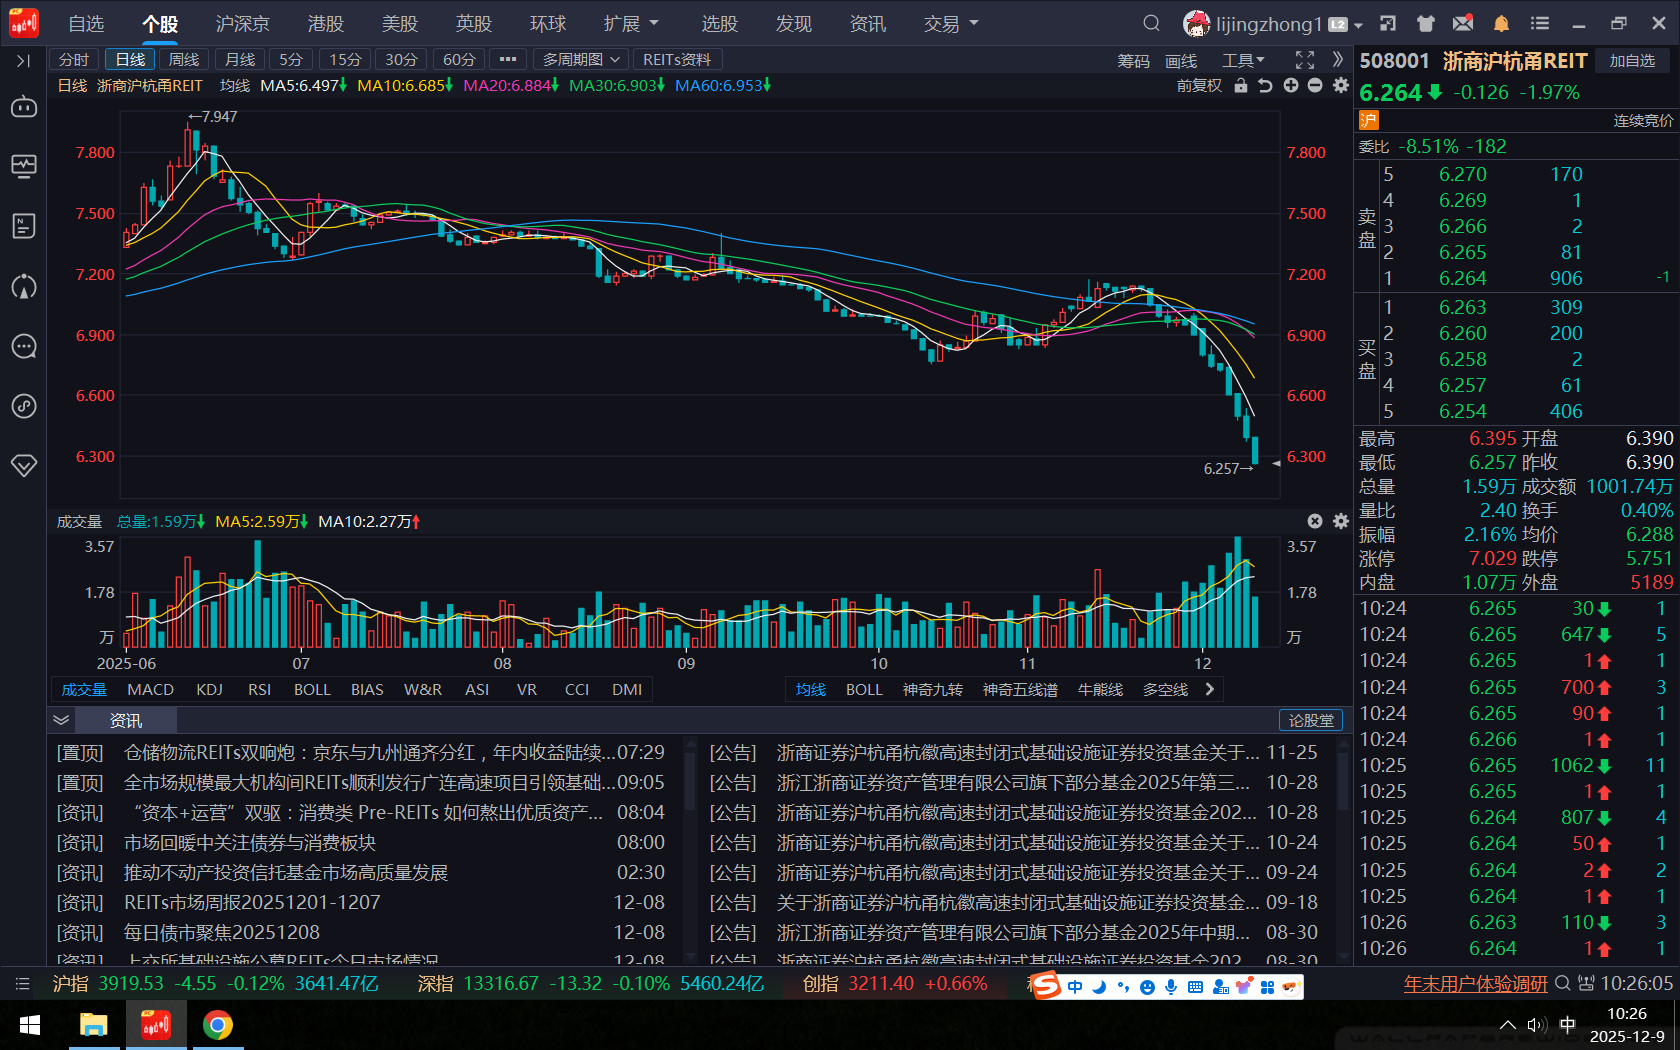The width and height of the screenshot is (1680, 1050).
Task: Open the 扩展 dropdown in the top menu
Action: tap(631, 23)
